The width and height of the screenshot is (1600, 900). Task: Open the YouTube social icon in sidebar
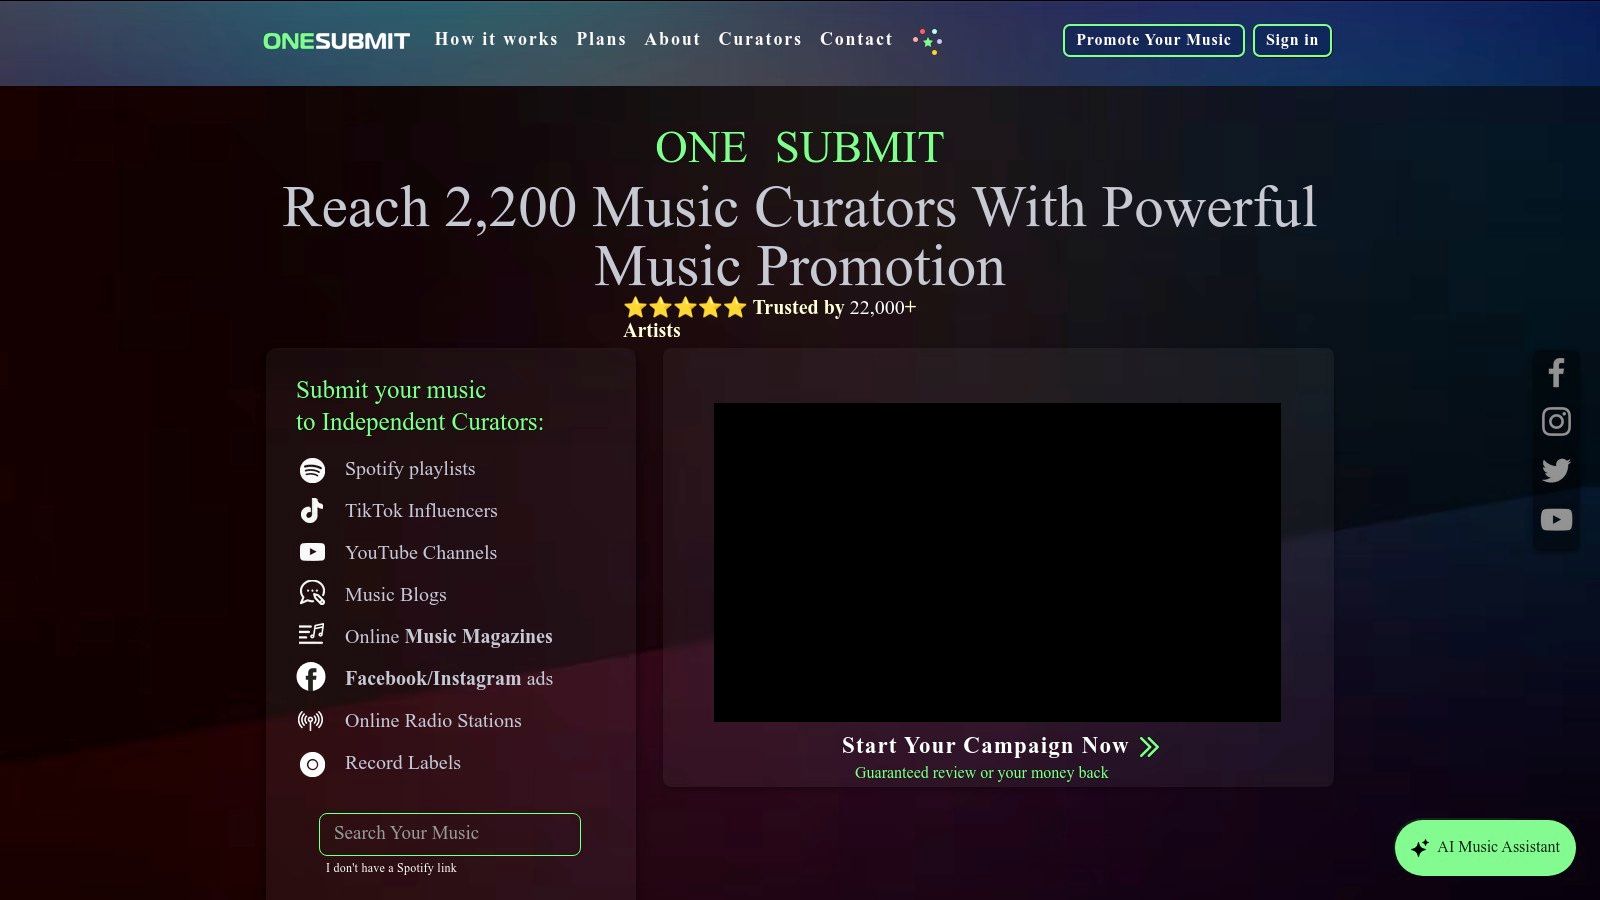click(1556, 520)
